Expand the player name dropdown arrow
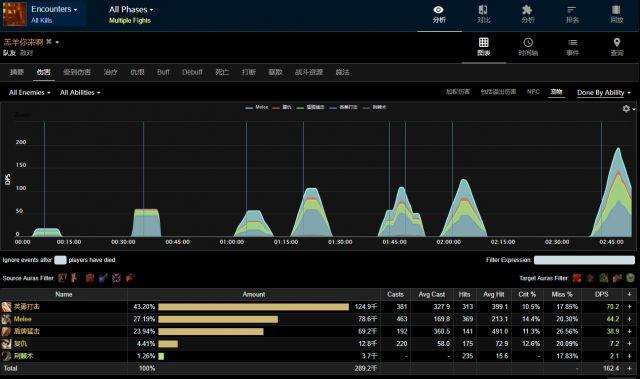The image size is (640, 379). click(57, 42)
